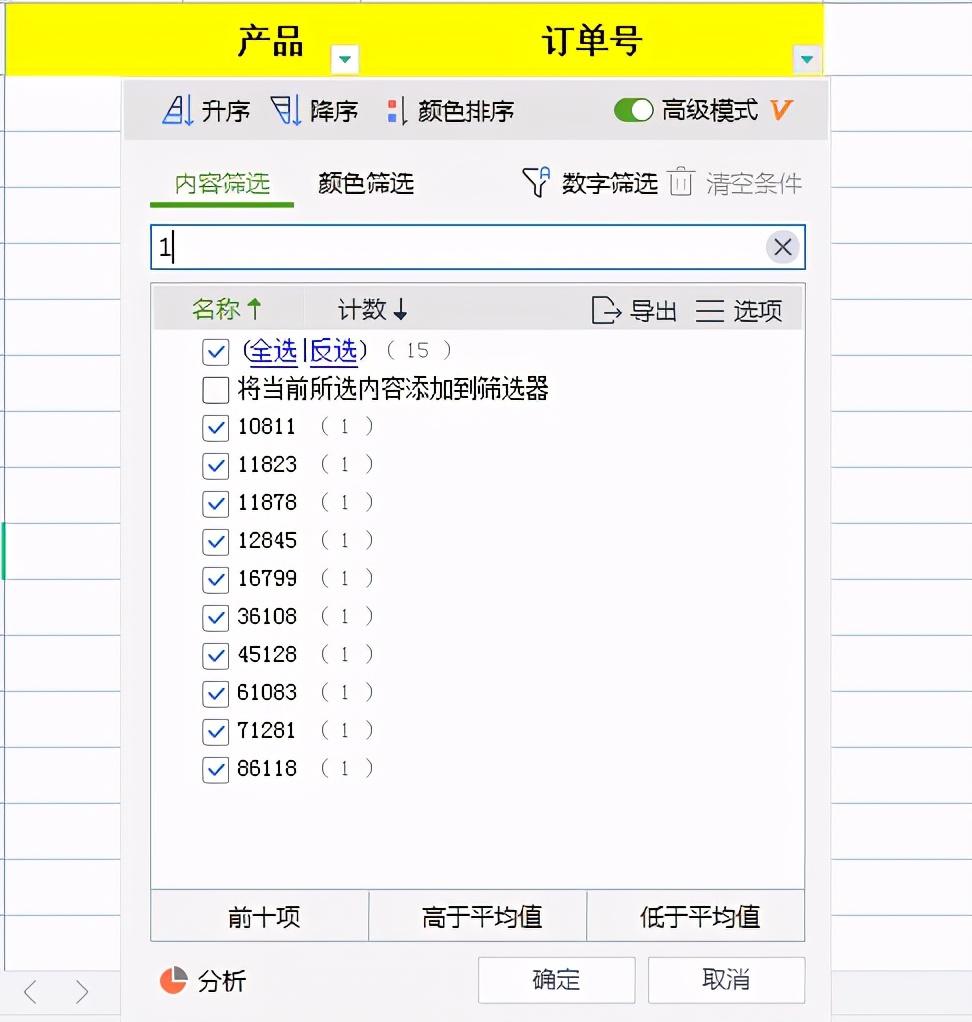The image size is (972, 1022).
Task: Open 数字筛选 number filter
Action: pos(590,182)
